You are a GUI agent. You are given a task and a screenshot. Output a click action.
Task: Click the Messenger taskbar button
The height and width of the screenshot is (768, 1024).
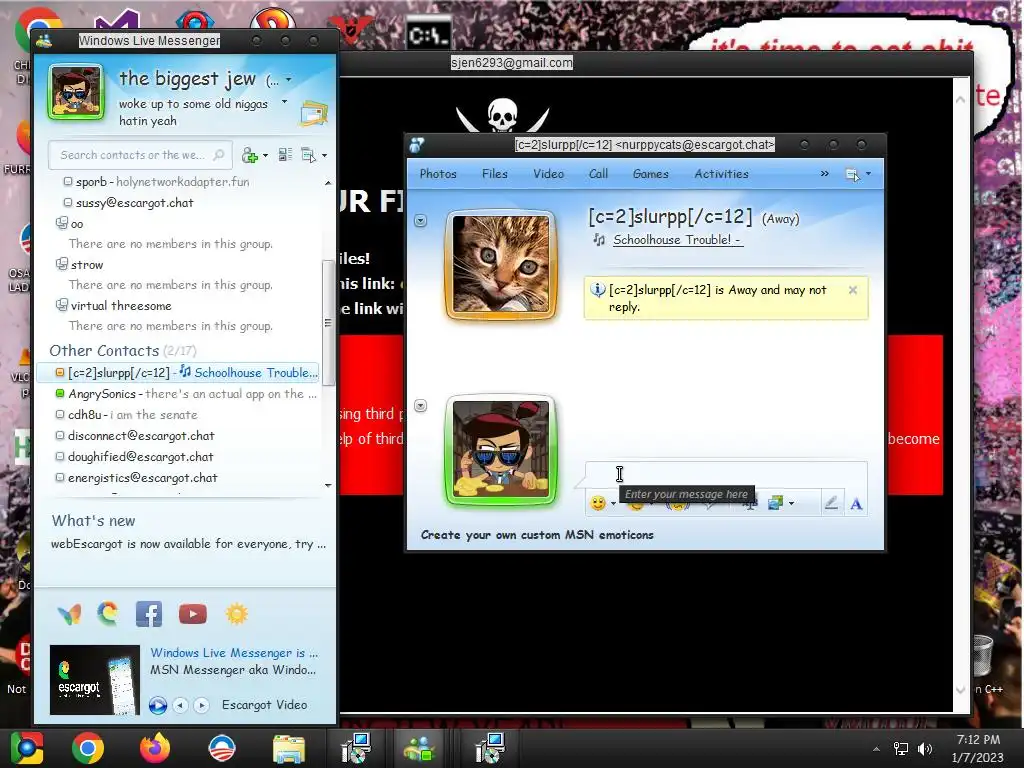[x=419, y=748]
